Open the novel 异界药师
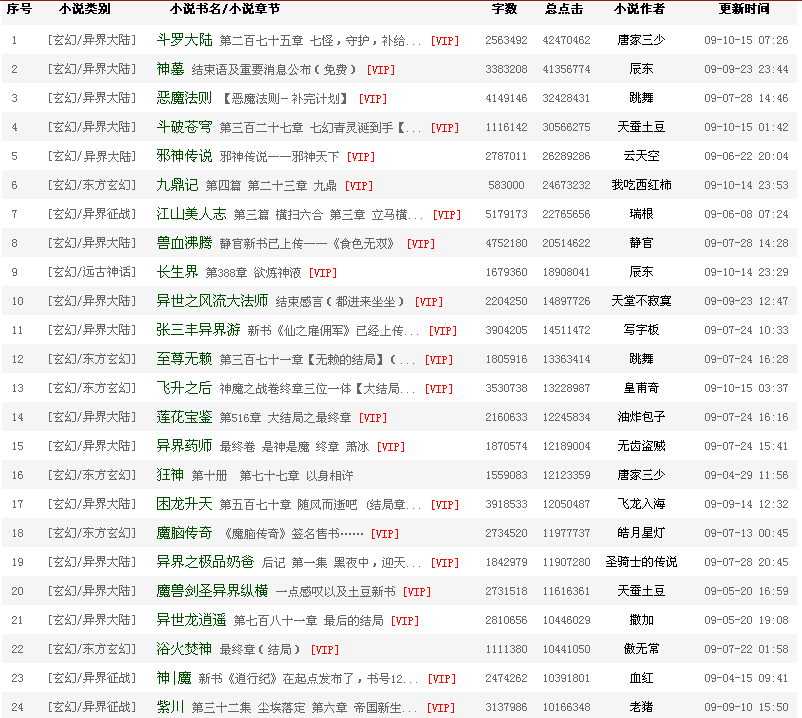The image size is (802, 718). click(x=184, y=446)
